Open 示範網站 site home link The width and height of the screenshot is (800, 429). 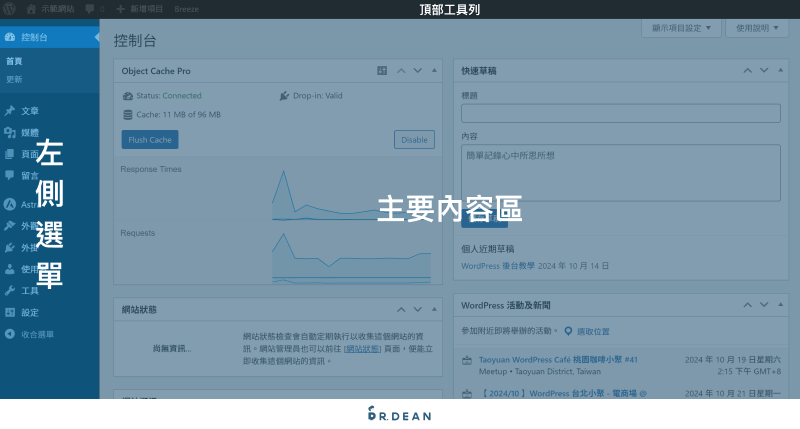[50, 9]
